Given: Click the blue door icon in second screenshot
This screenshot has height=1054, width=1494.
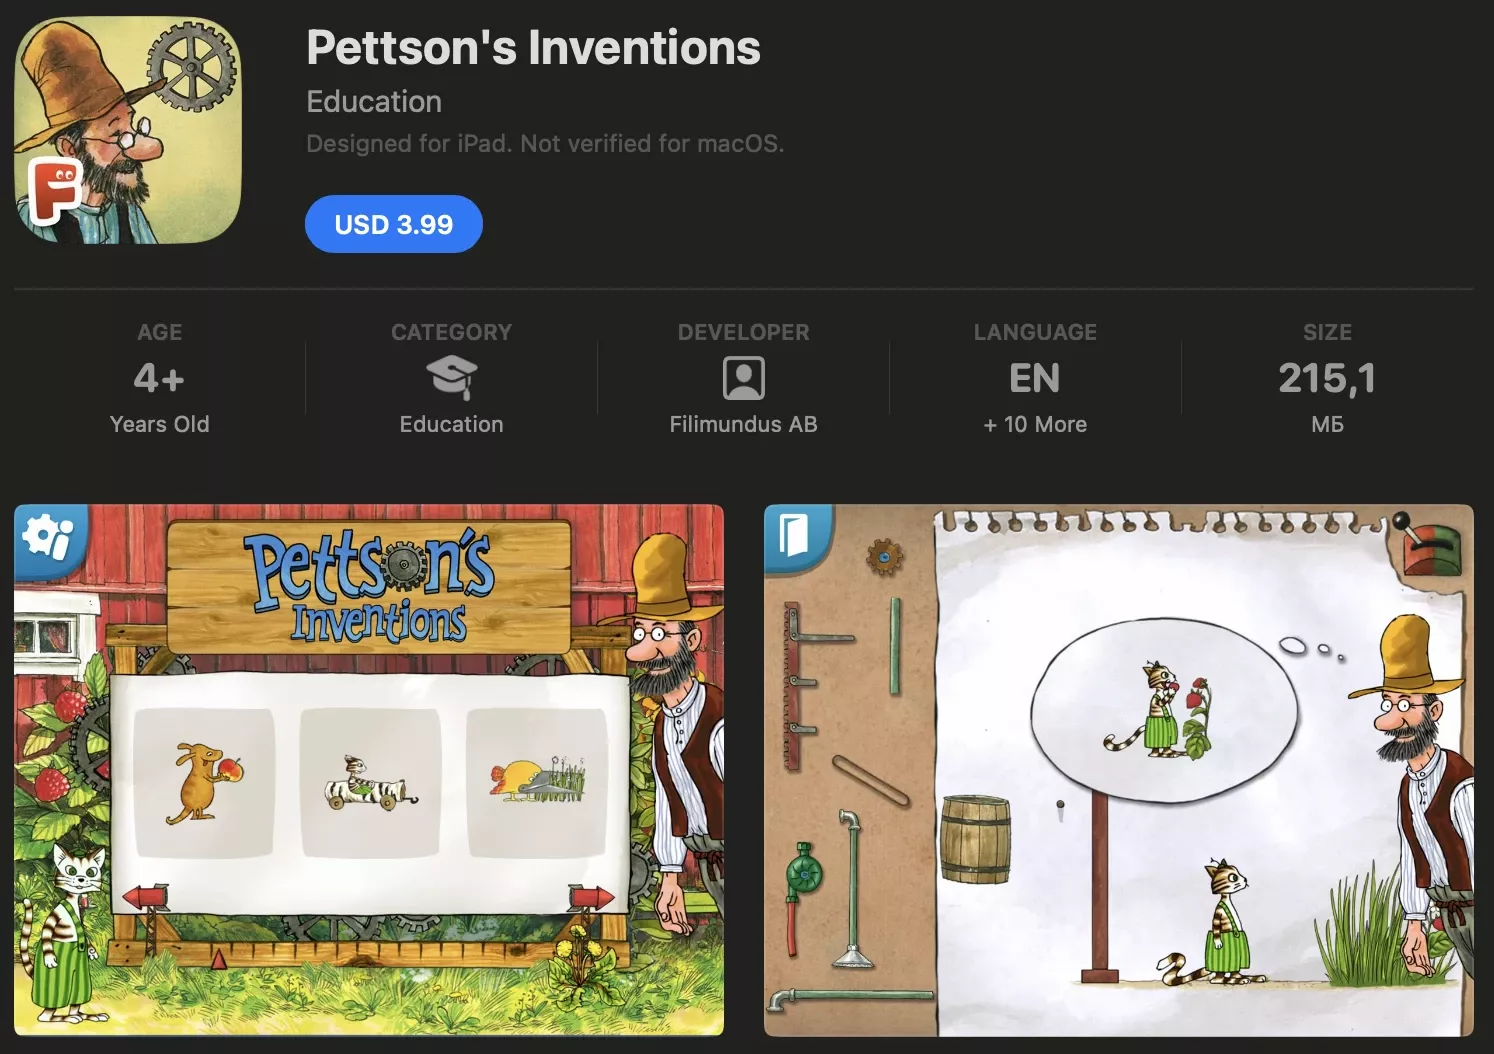Looking at the screenshot, I should pos(794,536).
